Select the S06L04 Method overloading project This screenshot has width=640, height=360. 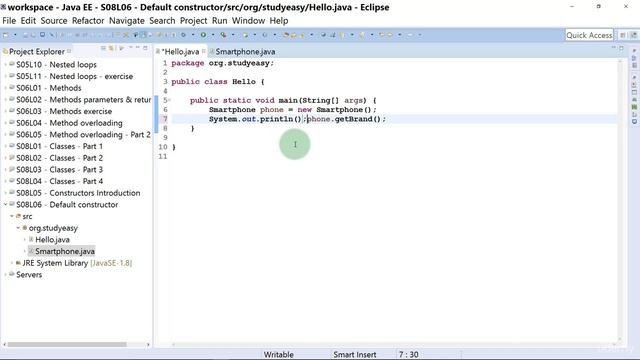point(69,123)
